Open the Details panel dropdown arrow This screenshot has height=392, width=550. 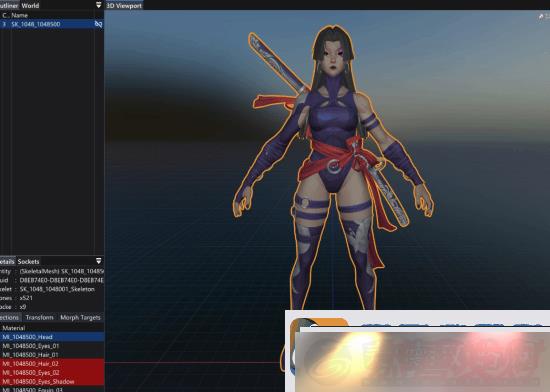point(99,261)
